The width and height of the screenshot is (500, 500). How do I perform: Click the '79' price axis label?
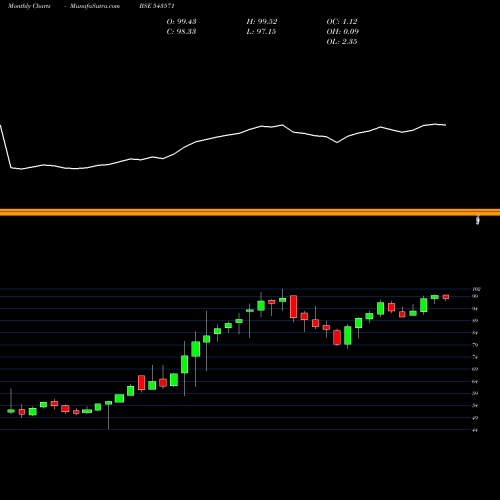click(x=475, y=345)
